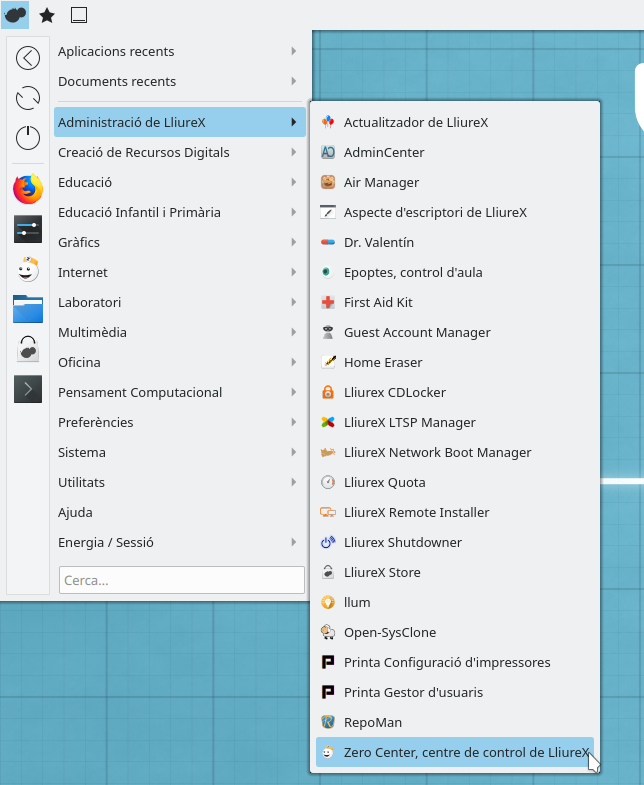Expand the Oficina submenu arrow
Image resolution: width=644 pixels, height=785 pixels.
tap(293, 362)
